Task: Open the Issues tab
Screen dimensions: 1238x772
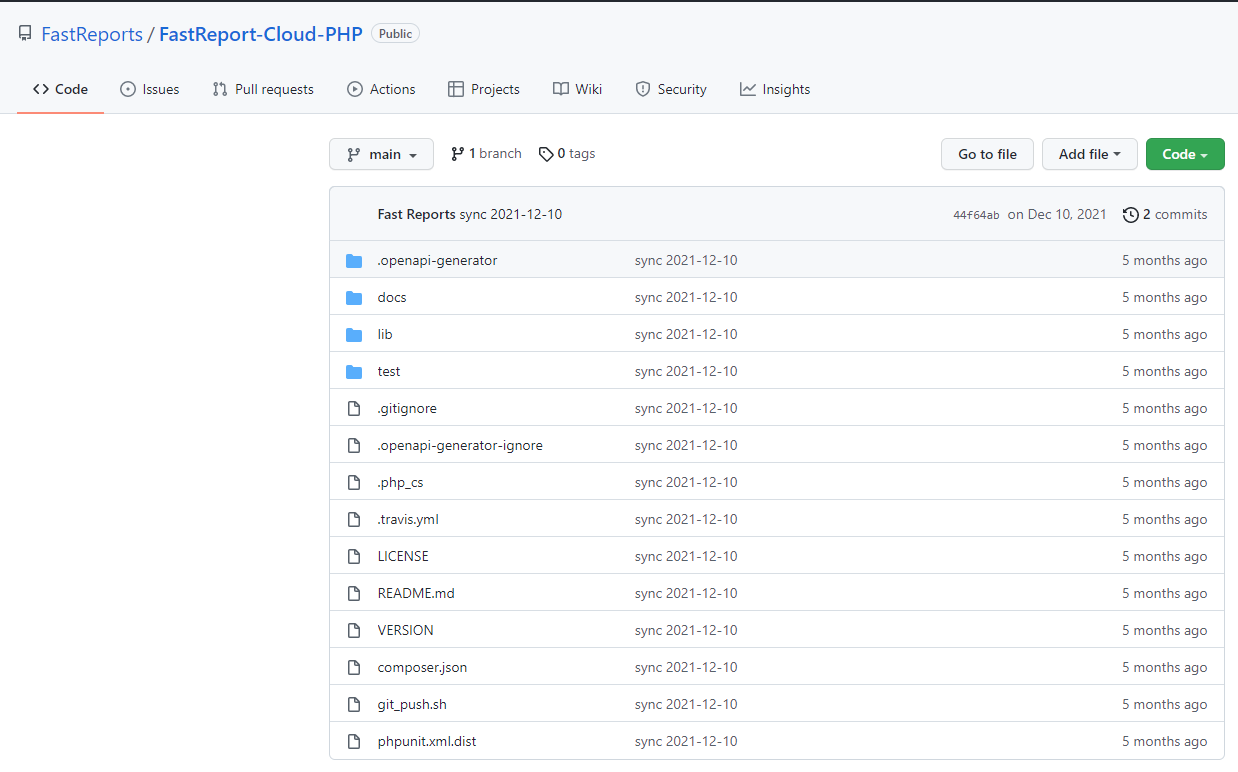Action: coord(150,89)
